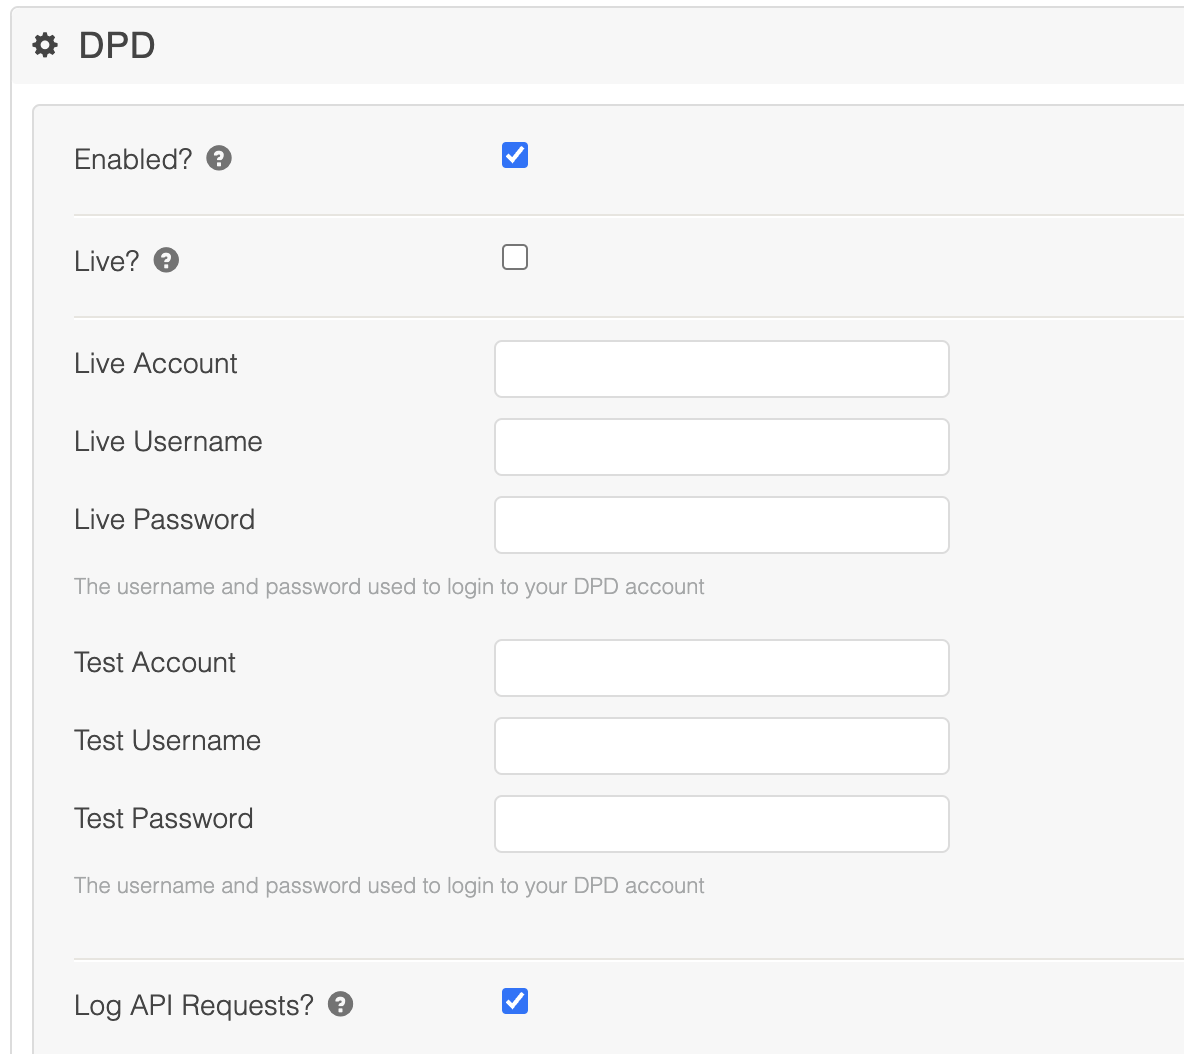Click the Test Password label

pyautogui.click(x=164, y=818)
